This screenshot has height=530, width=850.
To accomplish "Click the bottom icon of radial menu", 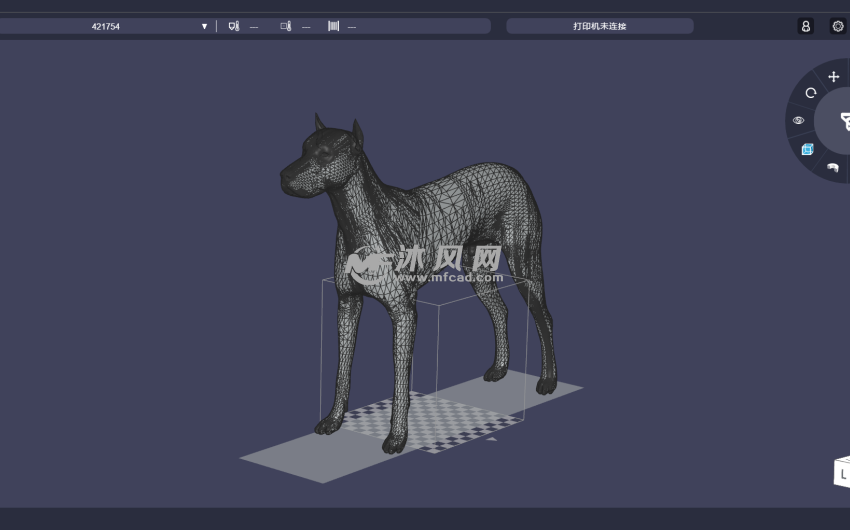I will [x=832, y=167].
